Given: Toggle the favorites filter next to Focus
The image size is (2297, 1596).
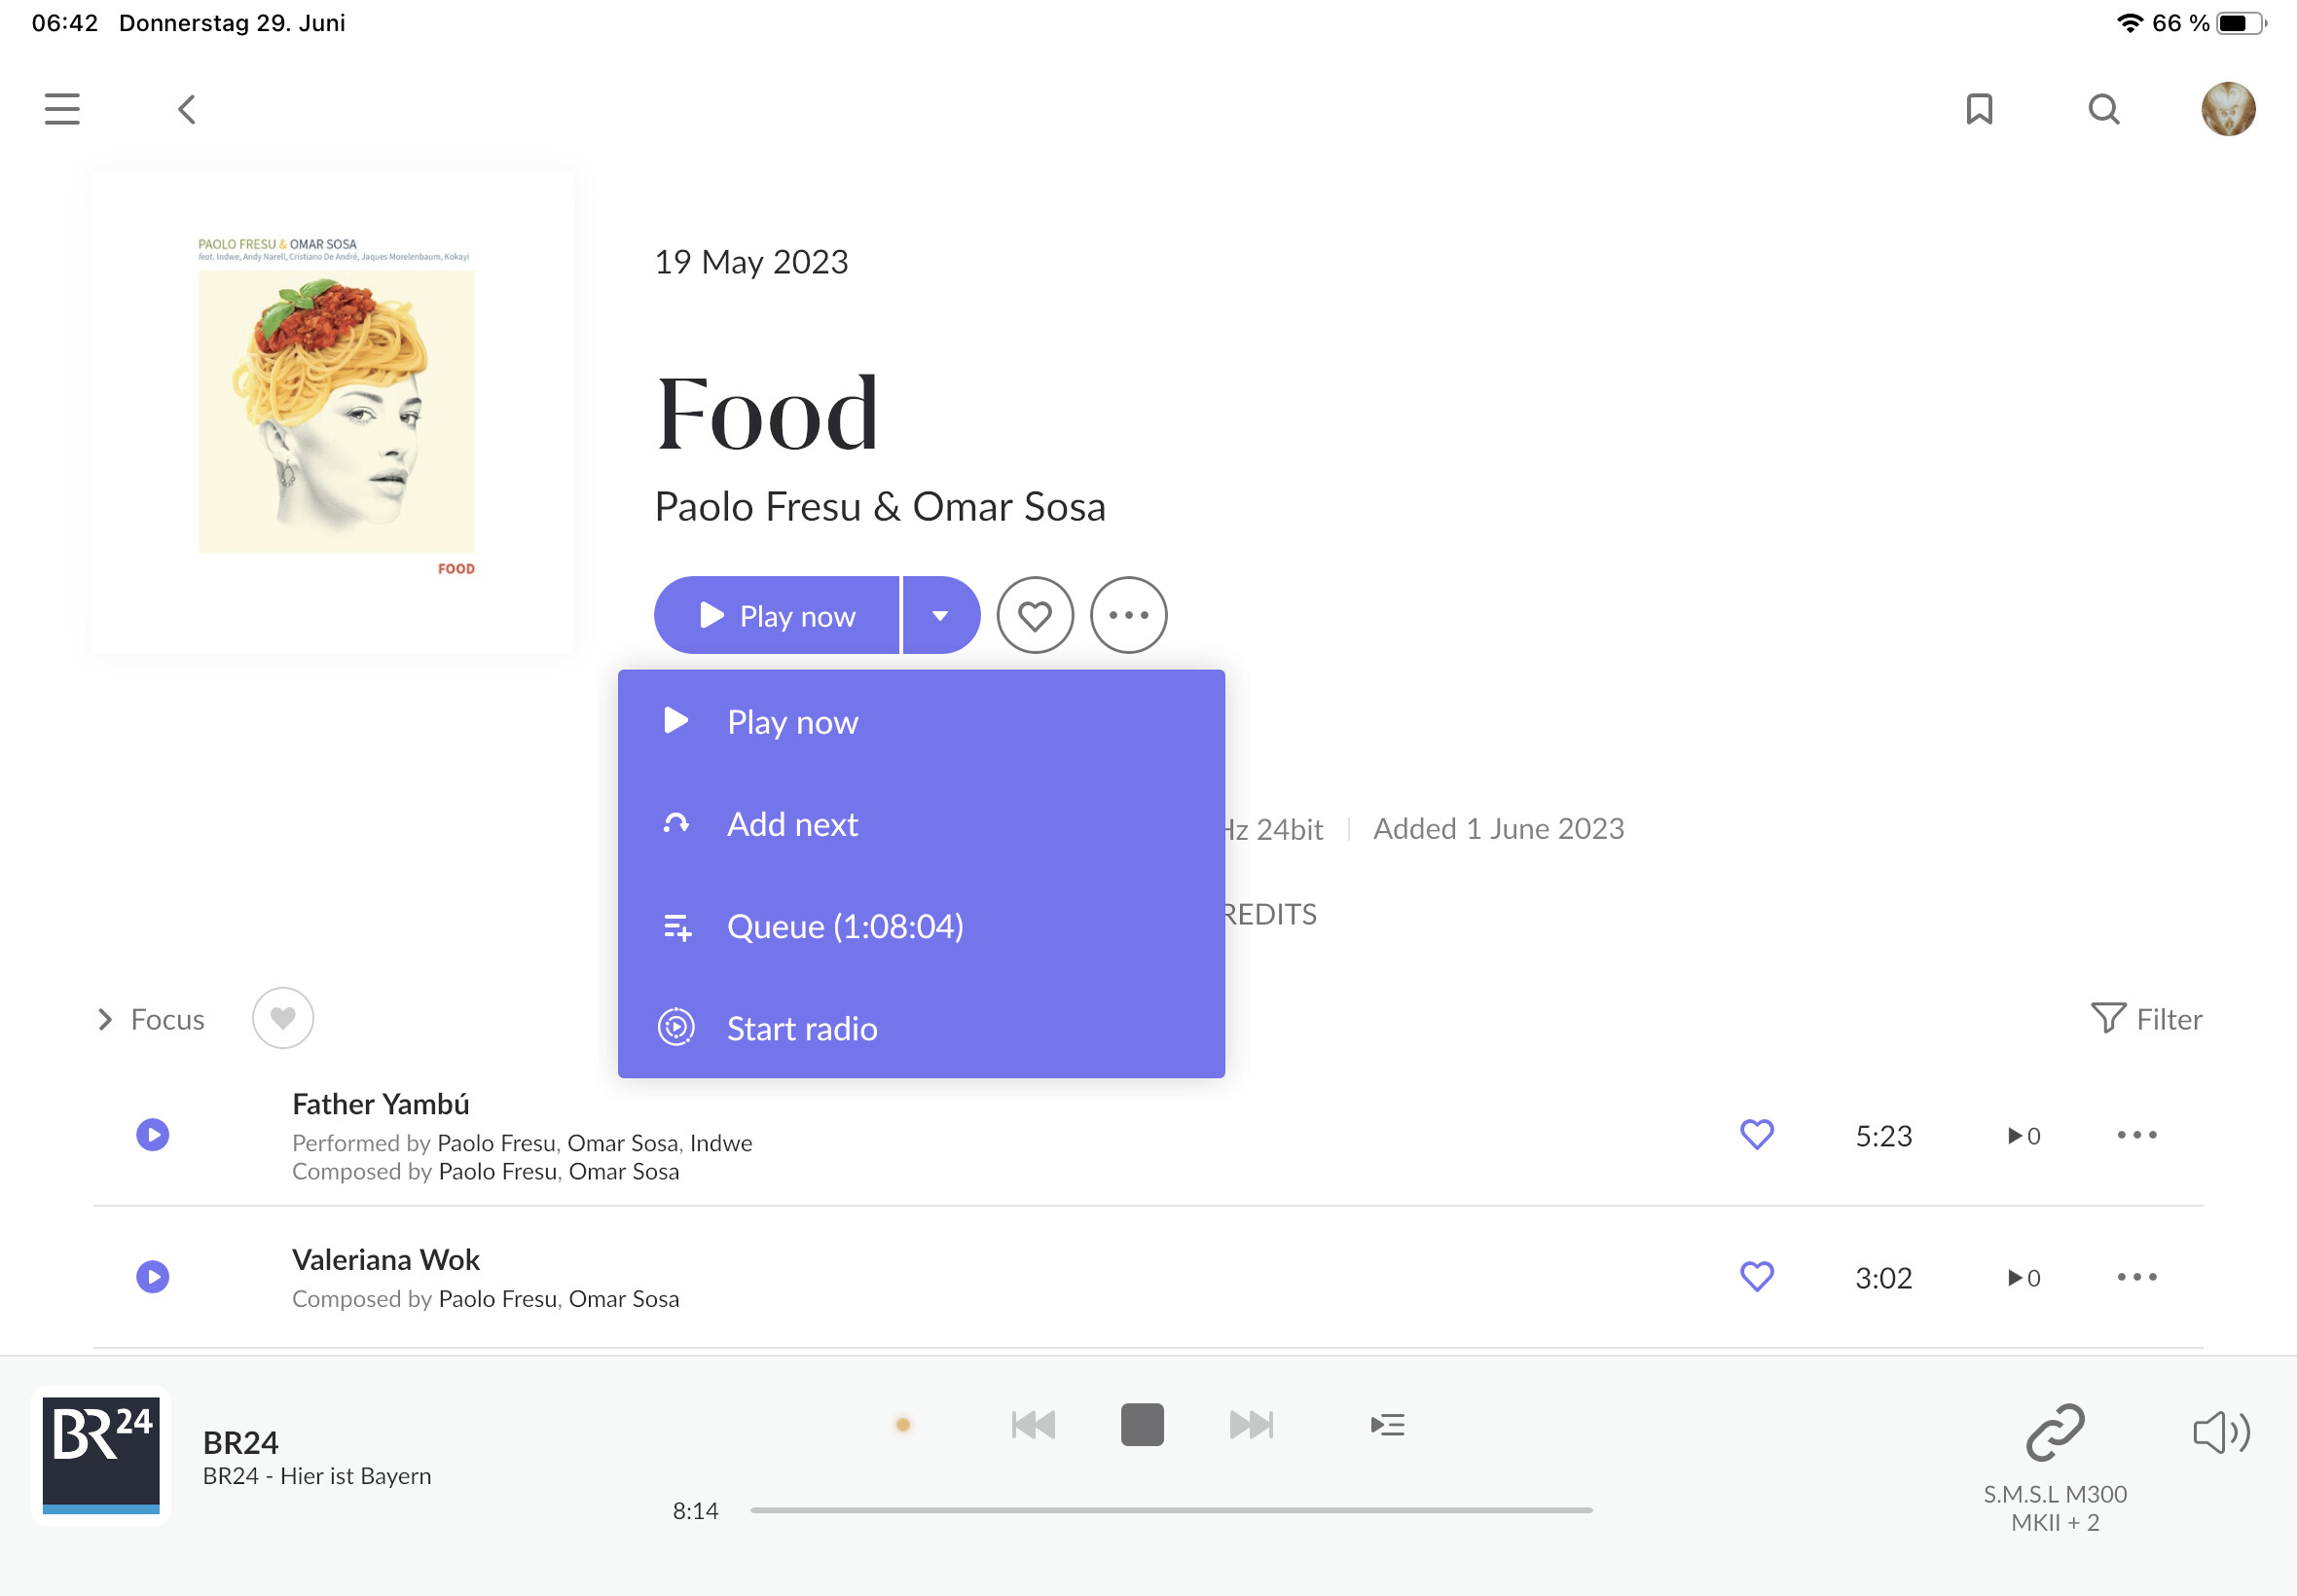Looking at the screenshot, I should (282, 1018).
